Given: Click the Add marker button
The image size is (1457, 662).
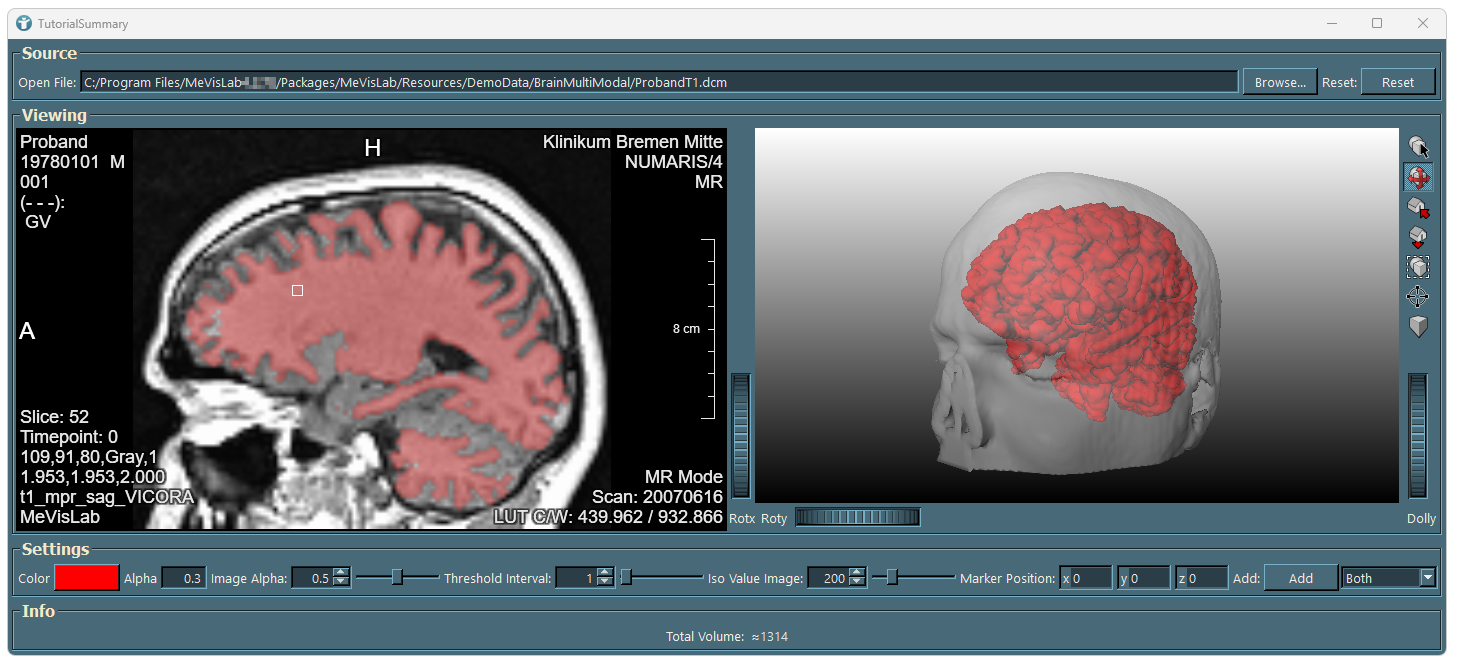Looking at the screenshot, I should pos(1301,578).
